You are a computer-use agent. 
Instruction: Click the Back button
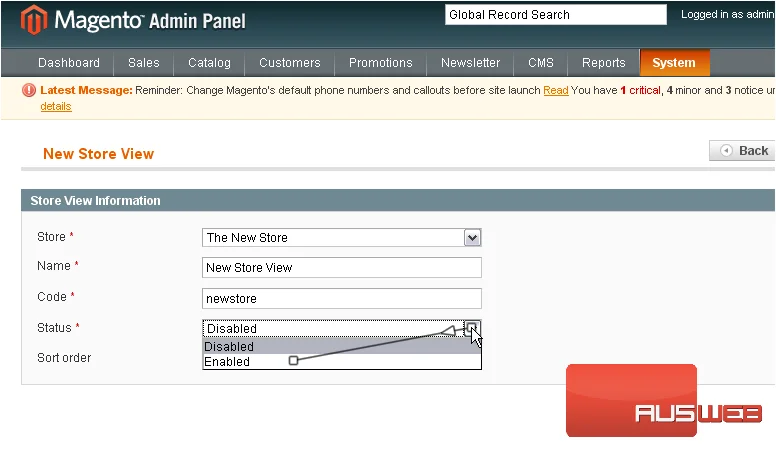click(x=743, y=150)
